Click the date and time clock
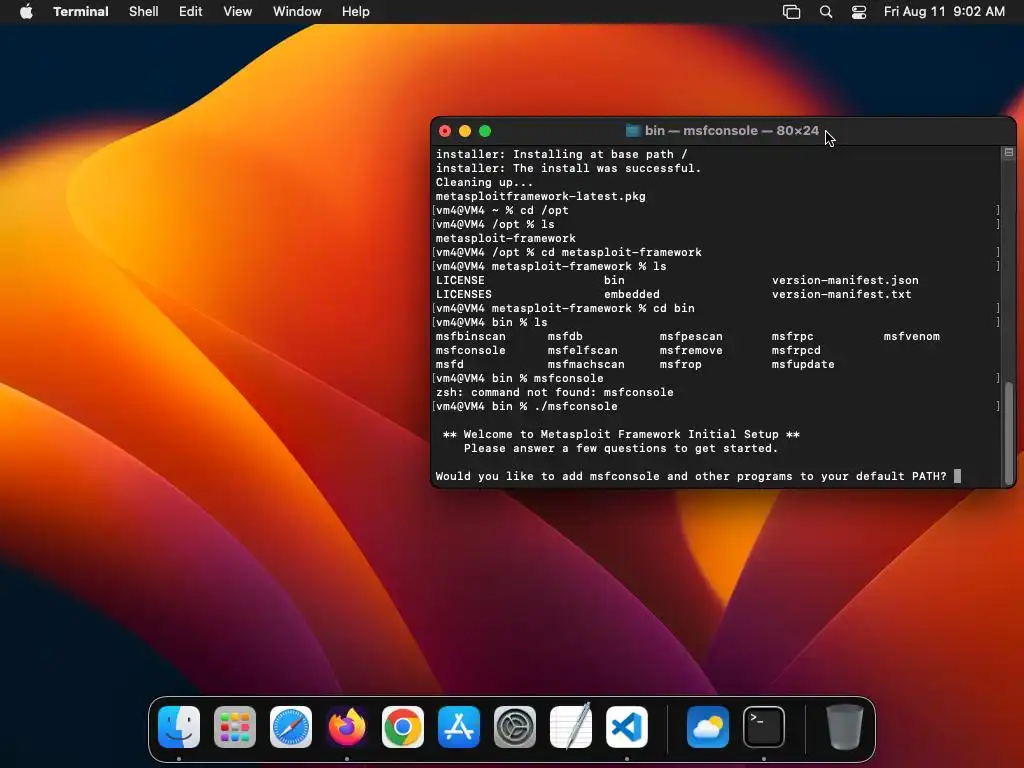This screenshot has height=768, width=1024. click(944, 12)
